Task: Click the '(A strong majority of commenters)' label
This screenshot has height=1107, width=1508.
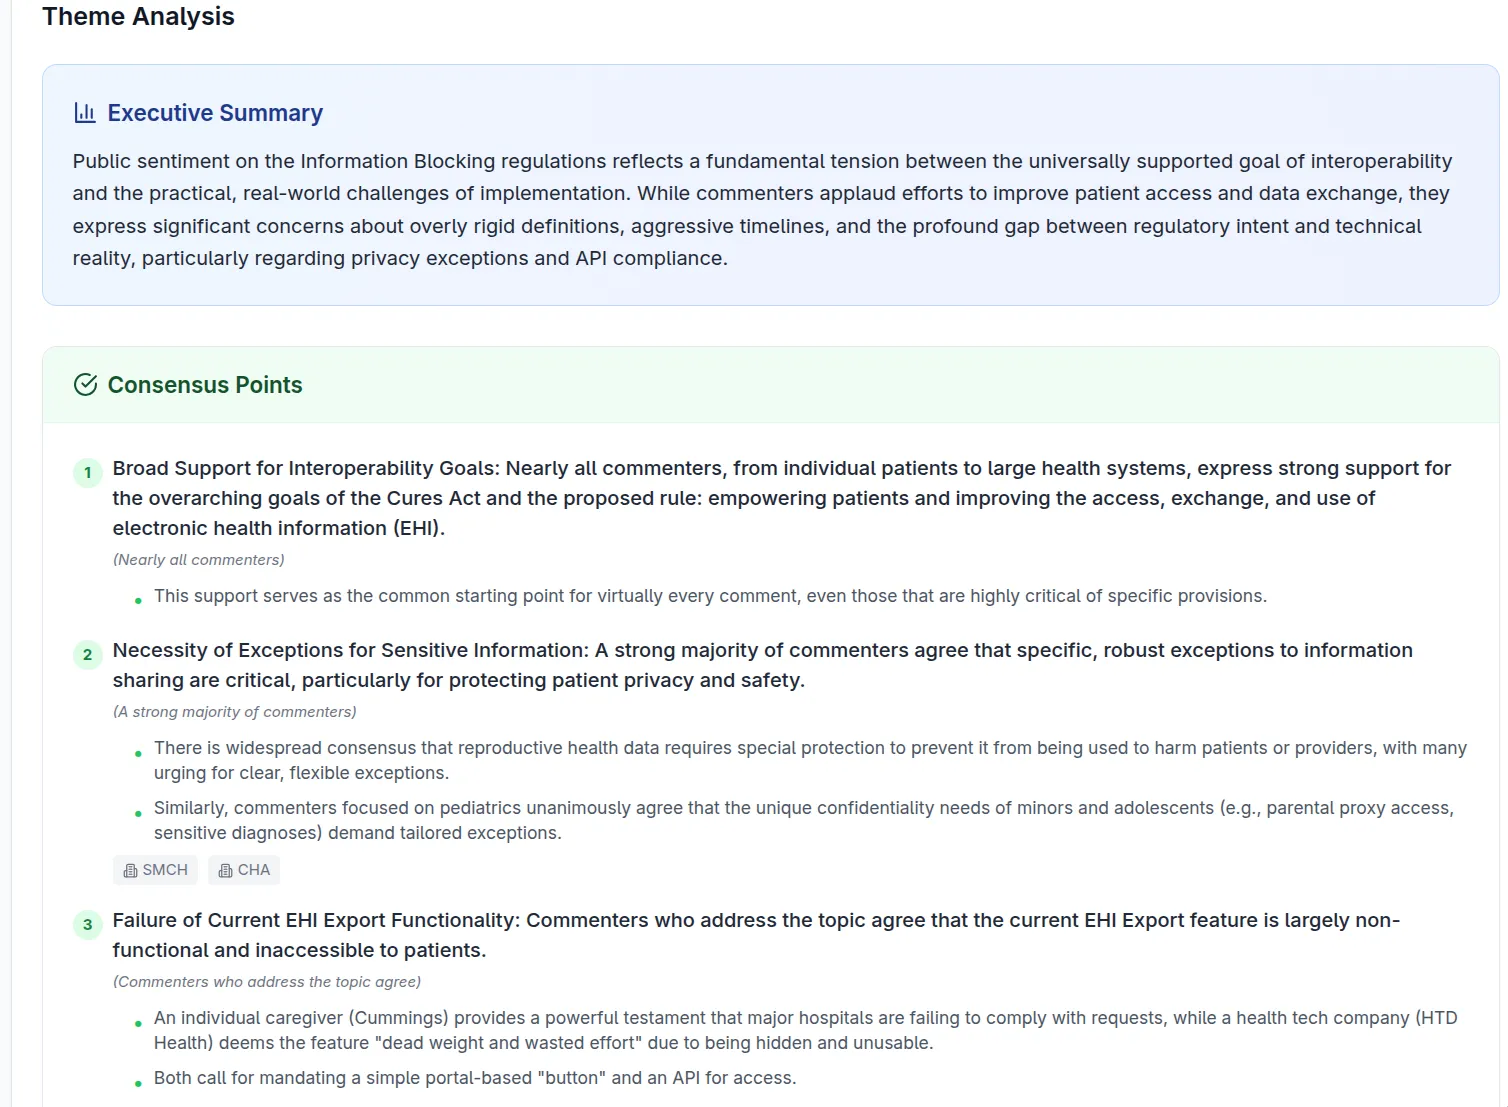Action: (235, 712)
